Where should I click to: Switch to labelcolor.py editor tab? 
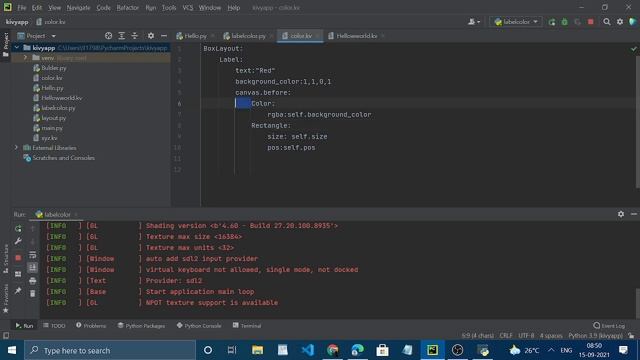(x=248, y=36)
